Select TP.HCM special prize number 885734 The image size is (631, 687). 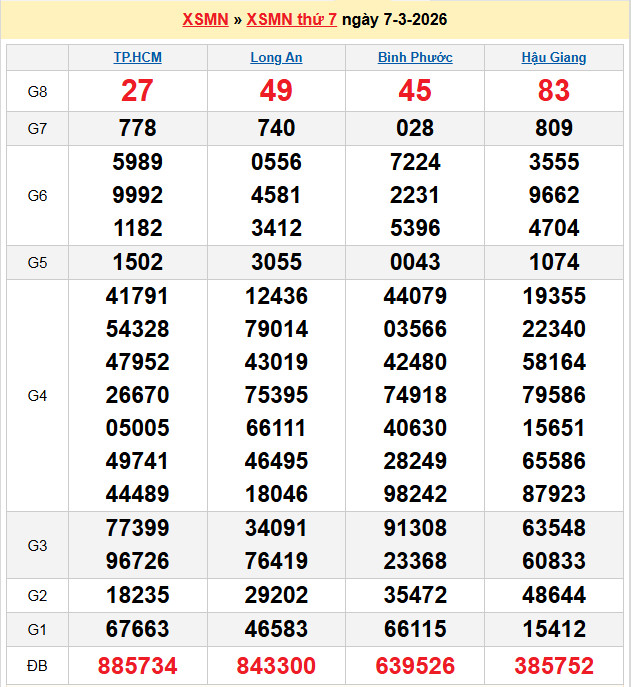pos(137,666)
